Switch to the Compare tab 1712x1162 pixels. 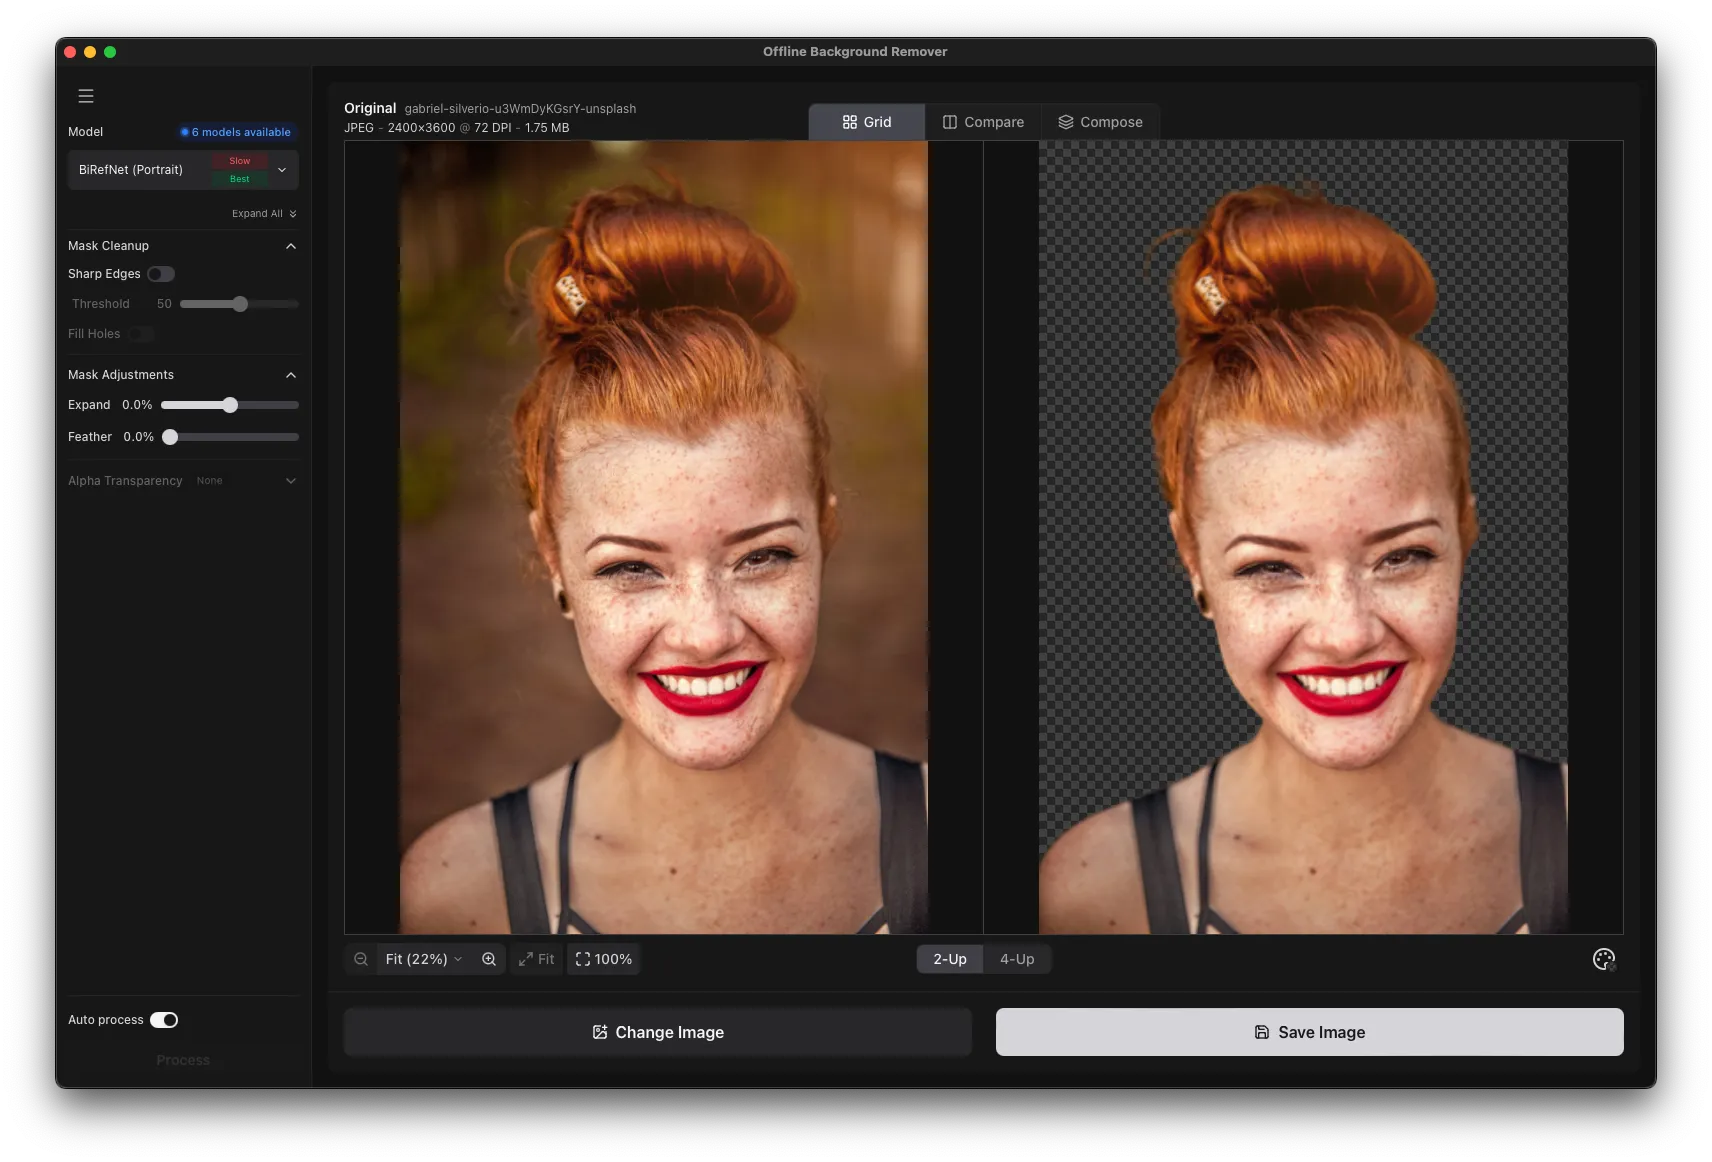[983, 121]
